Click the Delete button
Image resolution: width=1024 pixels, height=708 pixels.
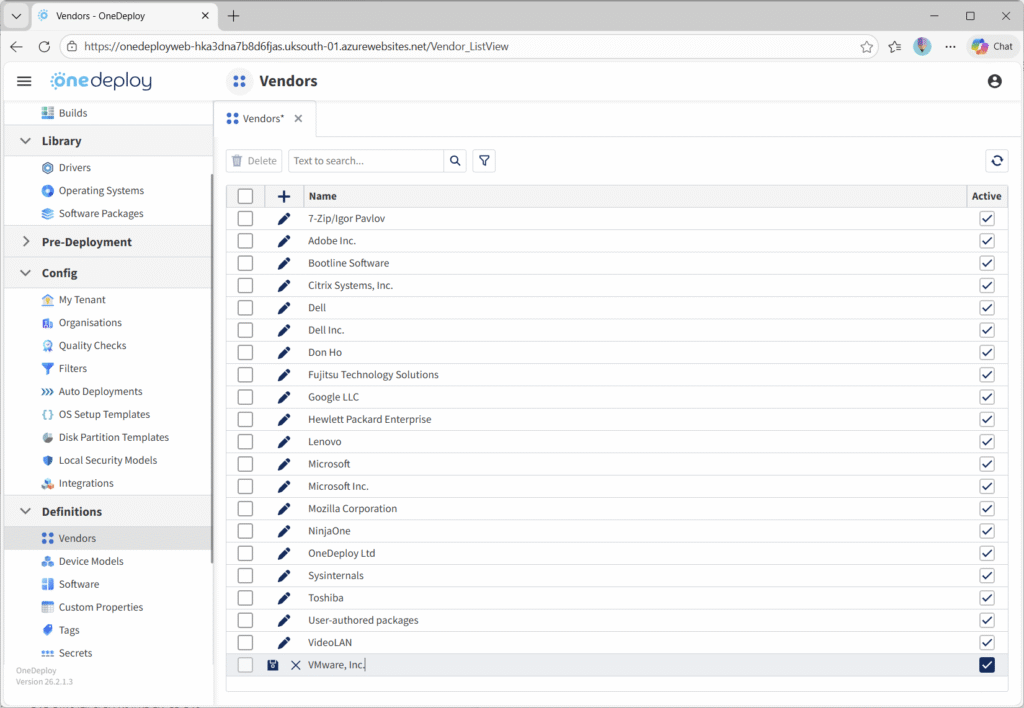pyautogui.click(x=254, y=161)
